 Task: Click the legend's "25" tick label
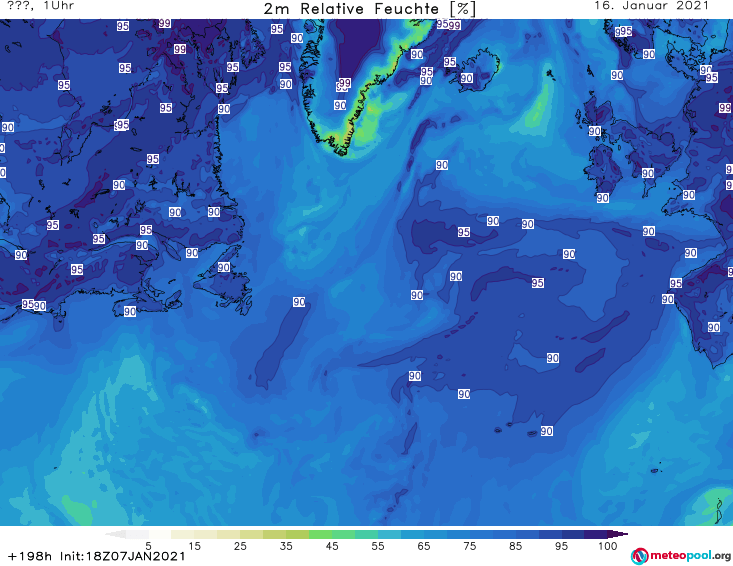(240, 546)
